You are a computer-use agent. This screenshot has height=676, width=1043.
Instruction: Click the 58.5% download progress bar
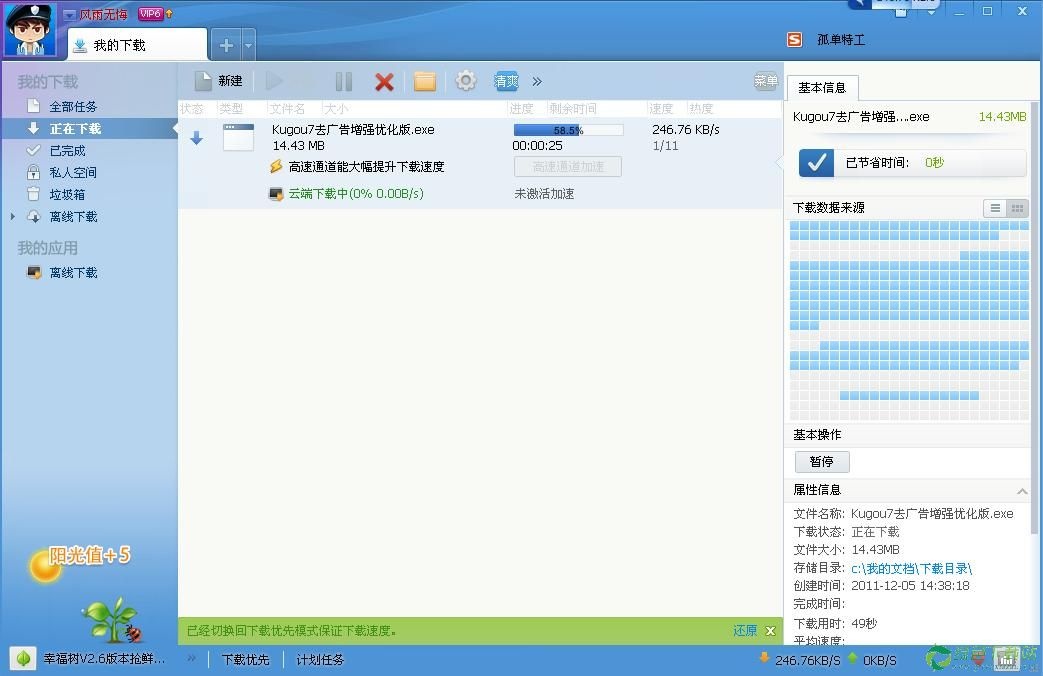coord(568,129)
